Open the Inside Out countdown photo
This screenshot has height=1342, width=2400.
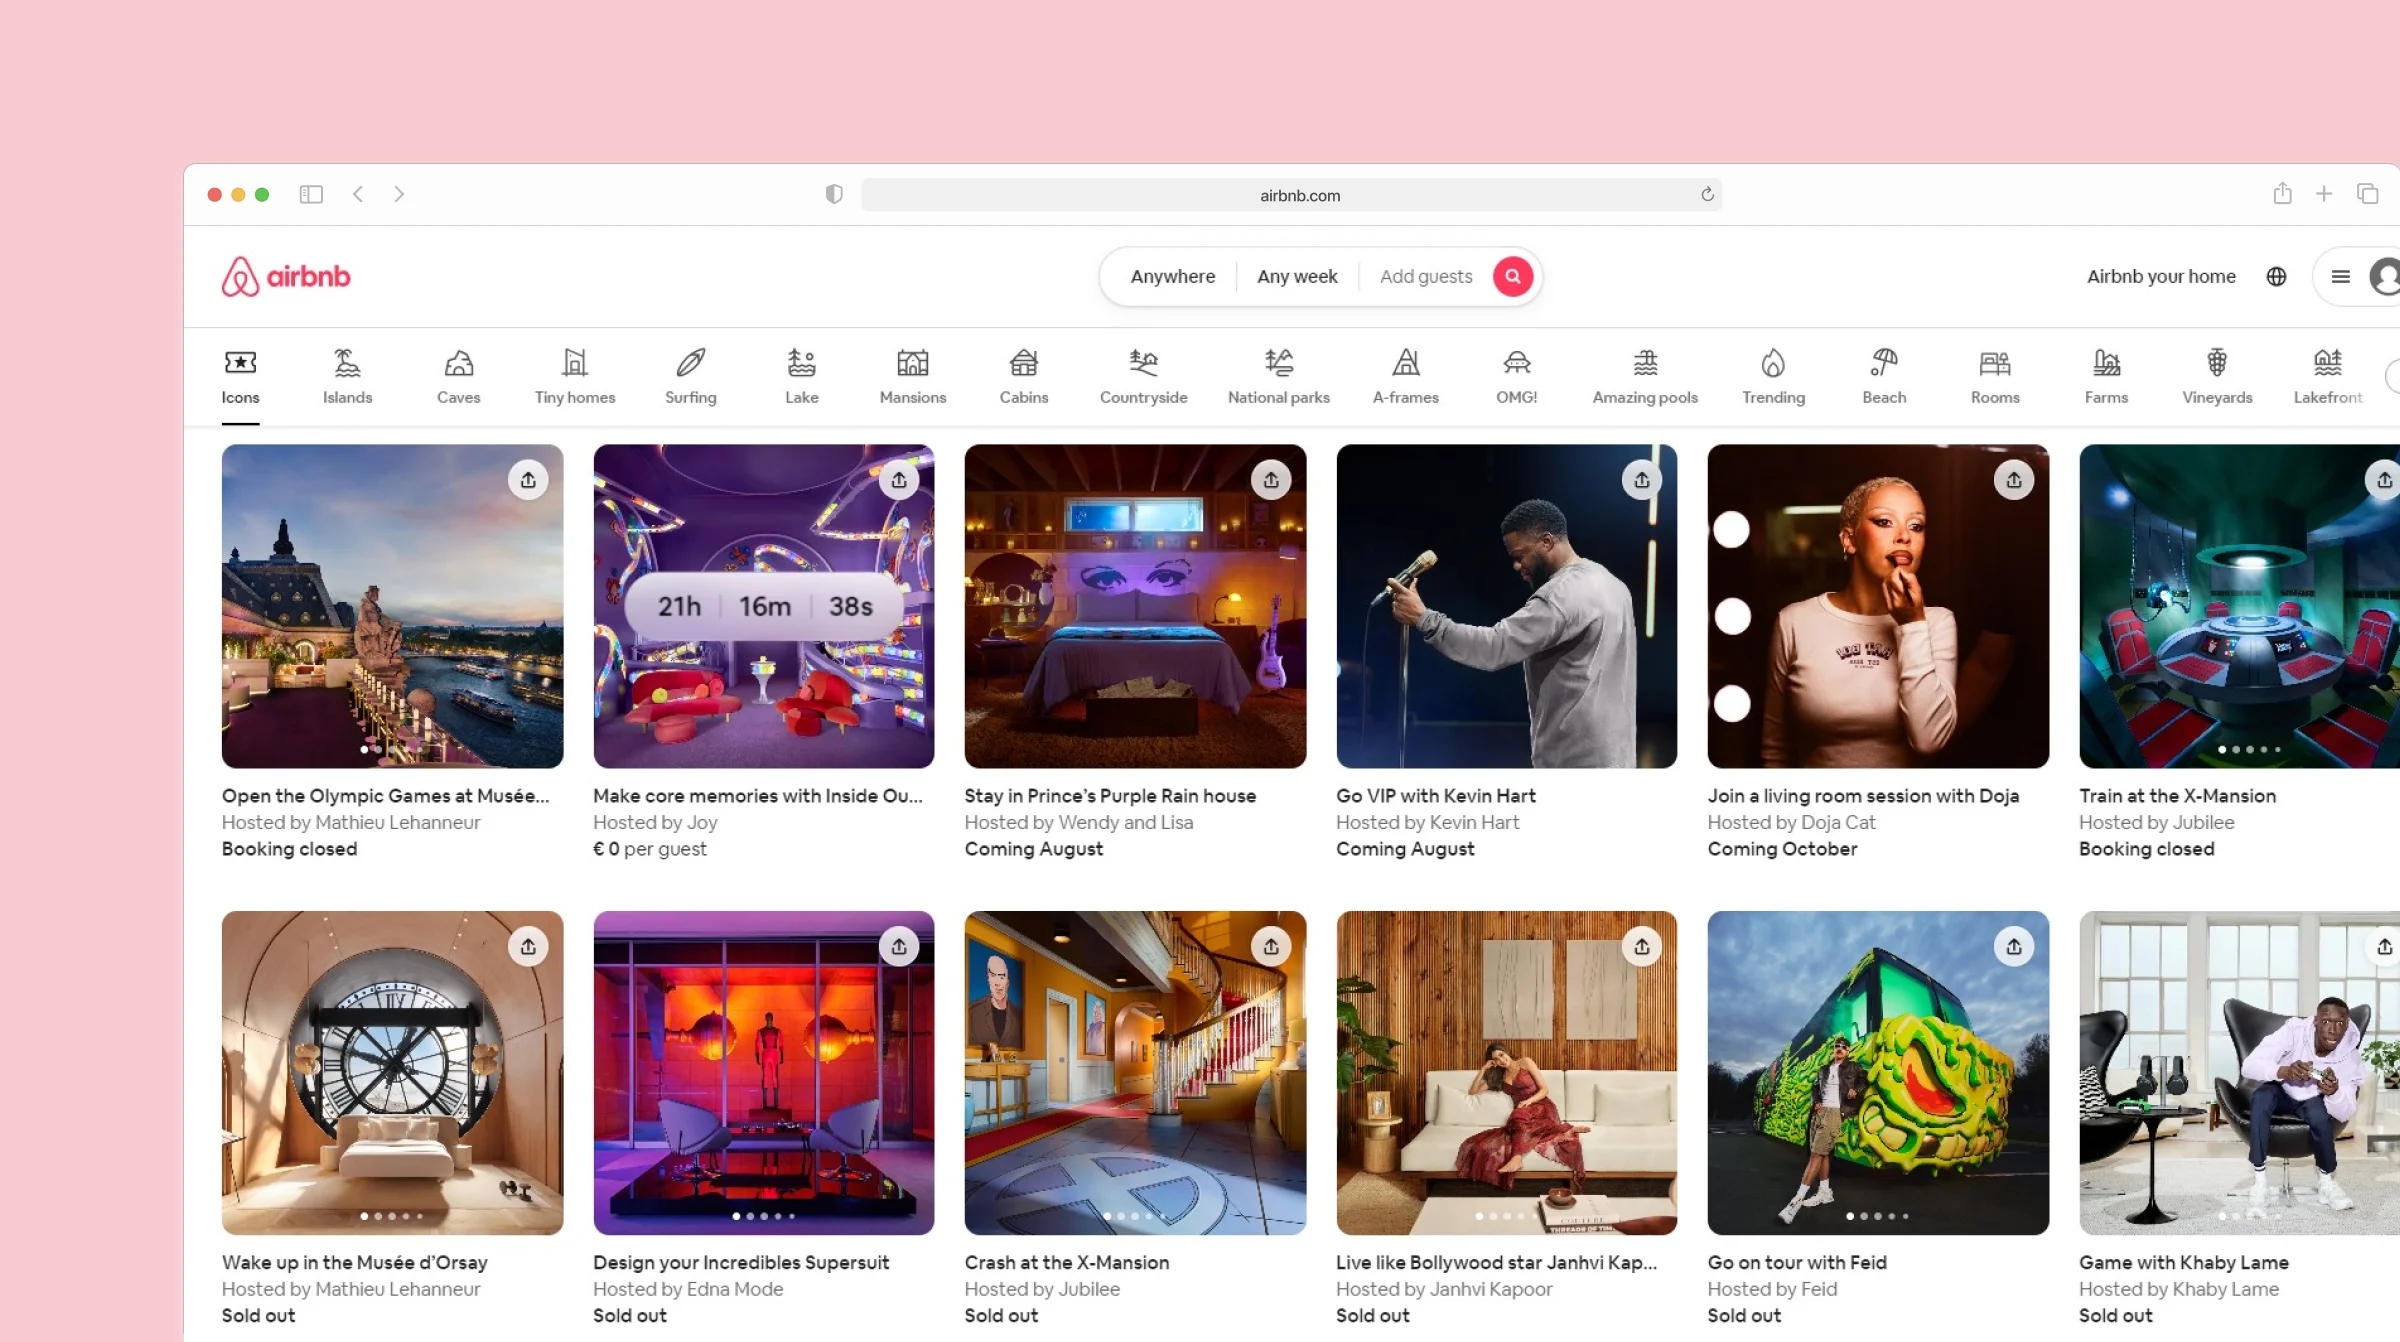click(x=764, y=606)
